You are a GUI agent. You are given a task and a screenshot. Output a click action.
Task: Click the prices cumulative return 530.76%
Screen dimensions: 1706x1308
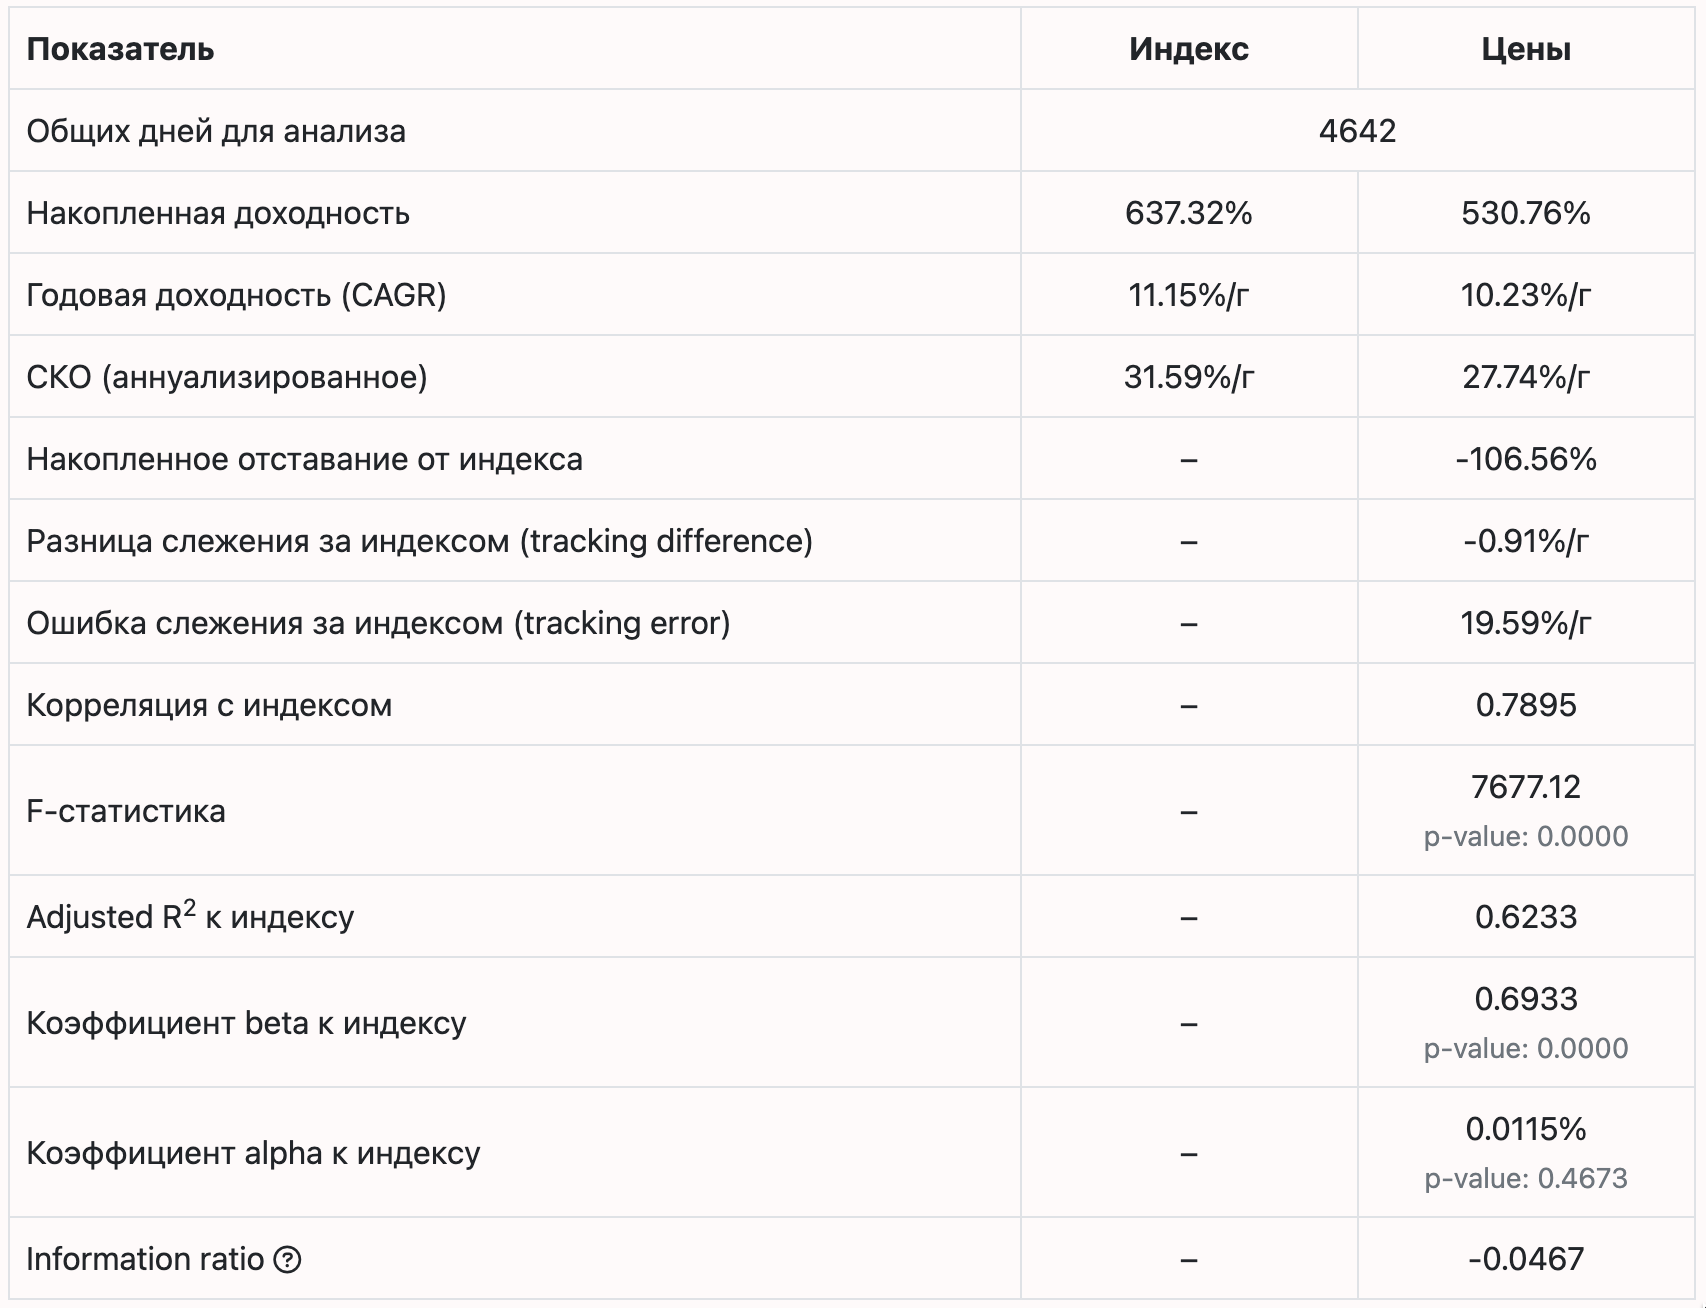click(x=1526, y=213)
